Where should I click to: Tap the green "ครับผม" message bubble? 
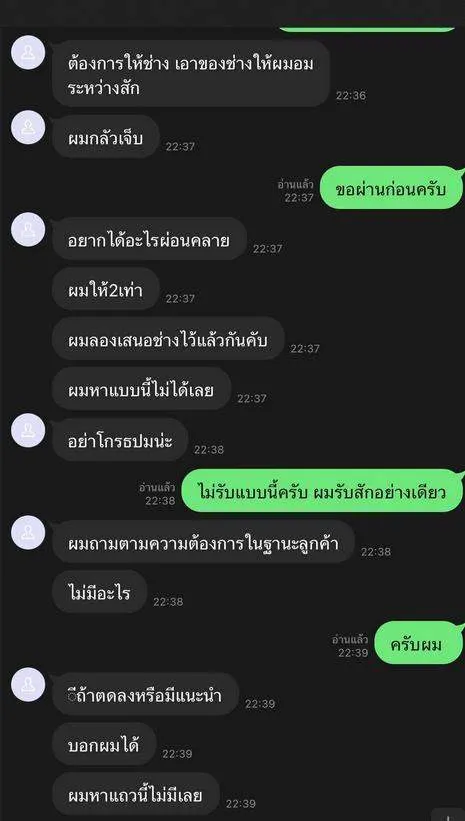tap(419, 643)
